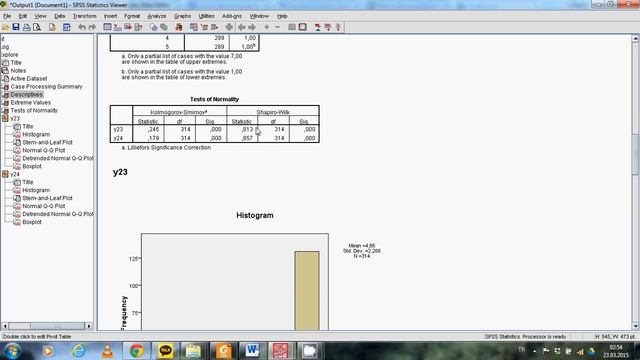Insert a heading with the toolbar icon
Screen dimensions: 640x360
[x=318, y=27]
